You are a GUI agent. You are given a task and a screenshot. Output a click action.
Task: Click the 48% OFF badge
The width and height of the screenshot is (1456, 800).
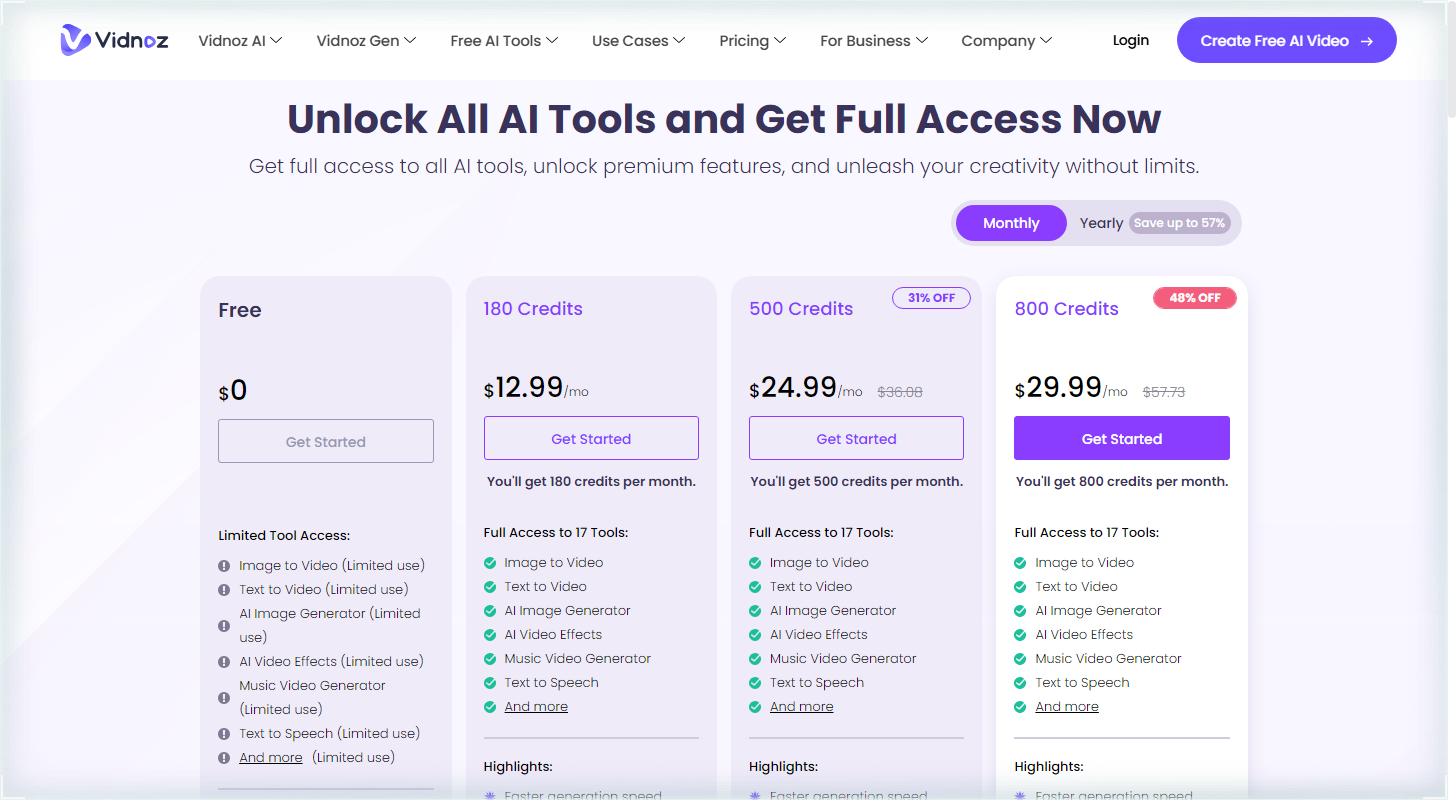(x=1195, y=298)
